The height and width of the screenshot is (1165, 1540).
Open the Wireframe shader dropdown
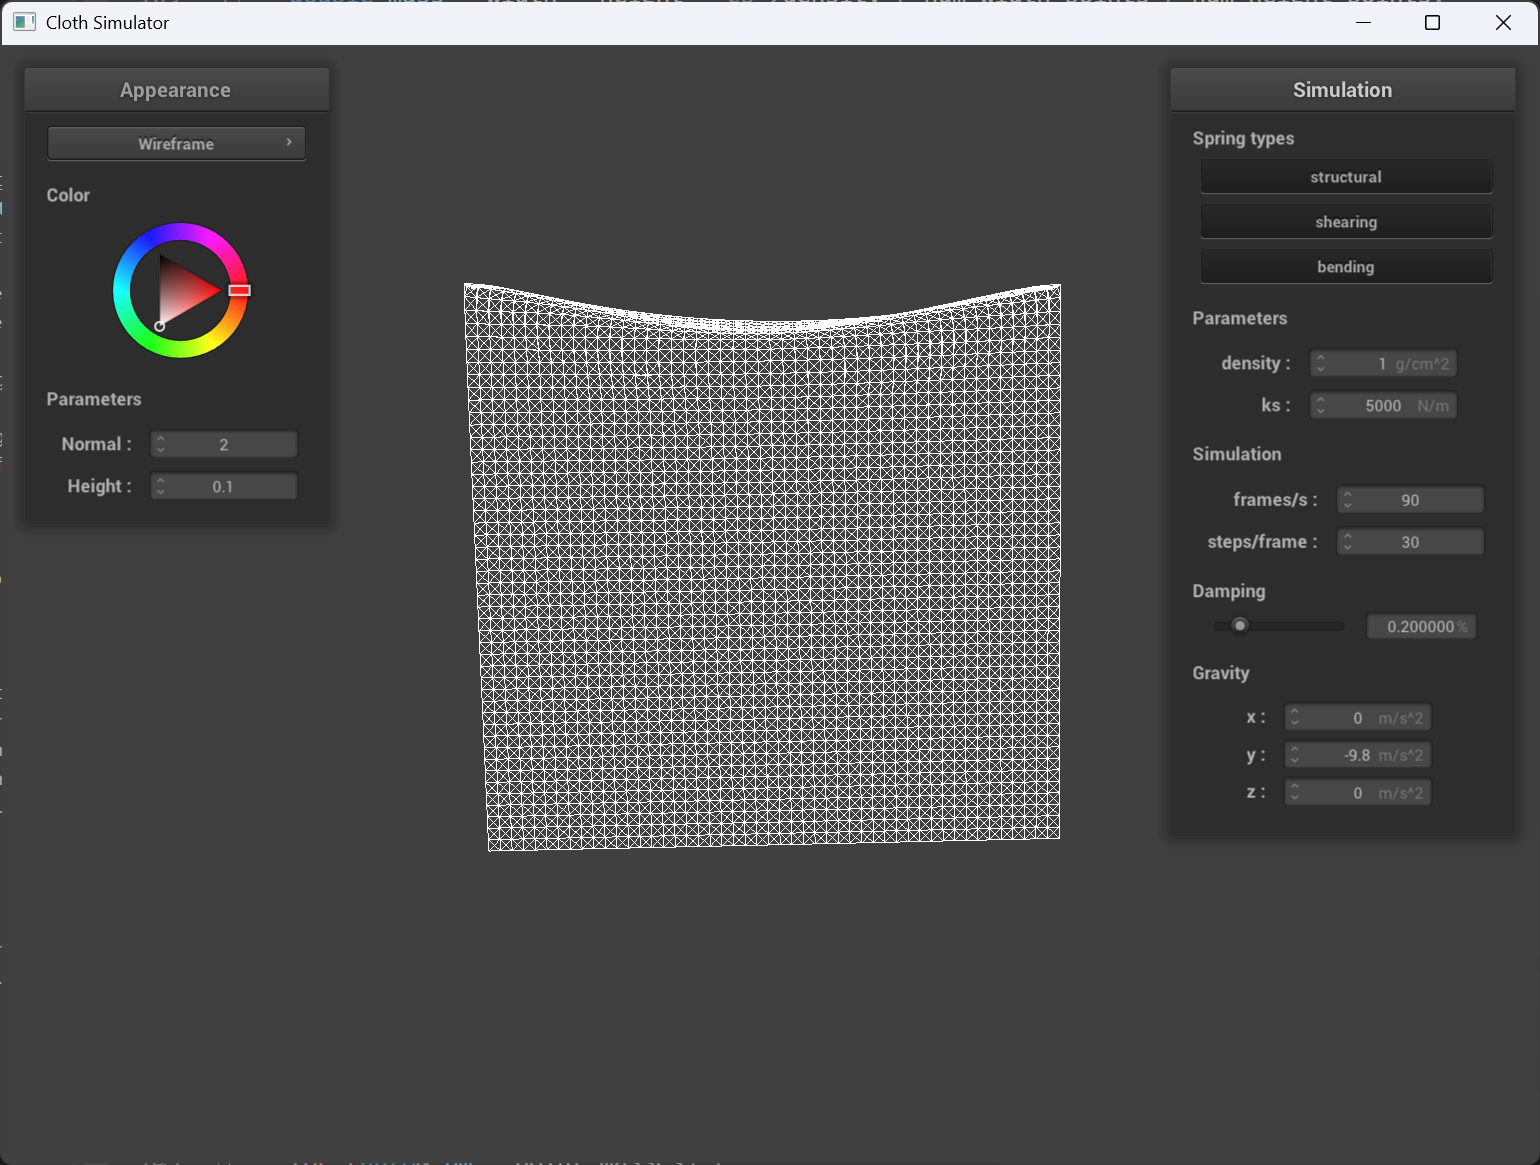point(176,143)
